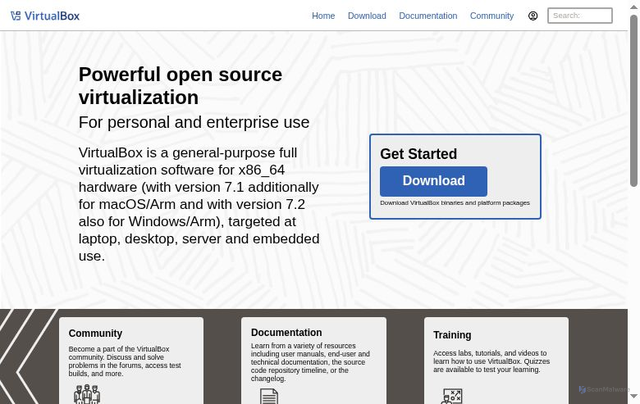Image resolution: width=640 pixels, height=404 pixels.
Task: Click 'Download VirtualBox binaries and platform packages' text
Action: click(x=455, y=203)
